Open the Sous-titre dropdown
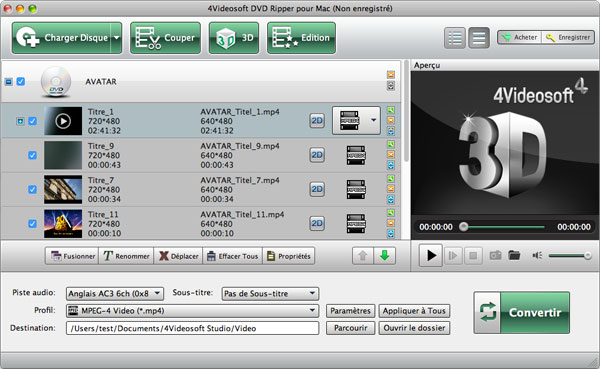The image size is (600, 369). coord(270,294)
